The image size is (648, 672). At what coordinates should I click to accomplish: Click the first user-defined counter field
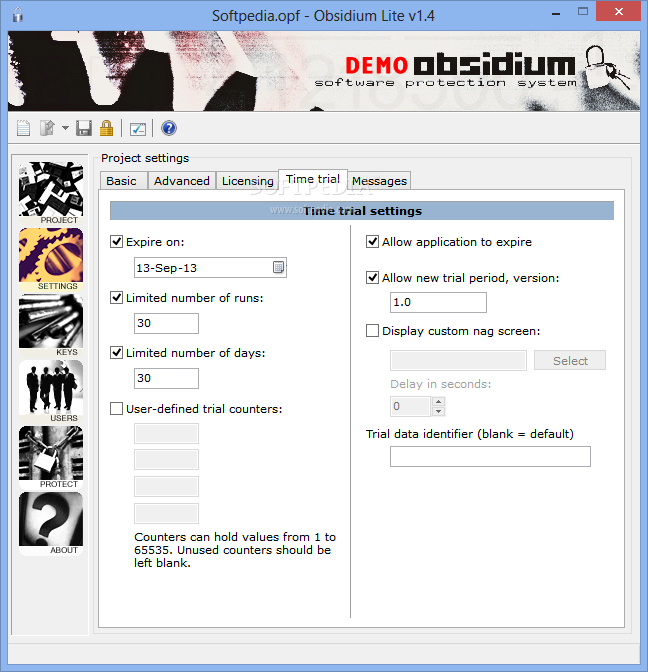pos(166,433)
